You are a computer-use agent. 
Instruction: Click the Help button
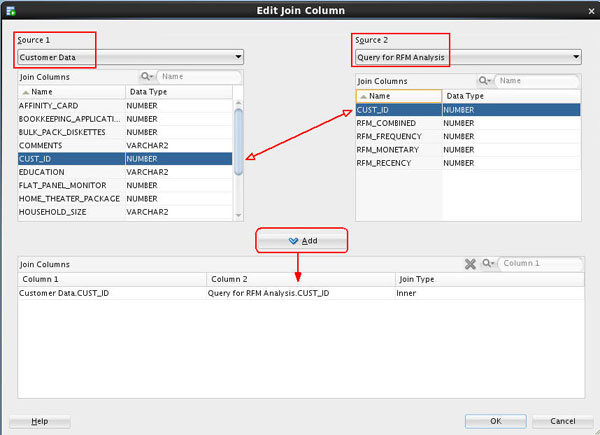click(x=40, y=421)
